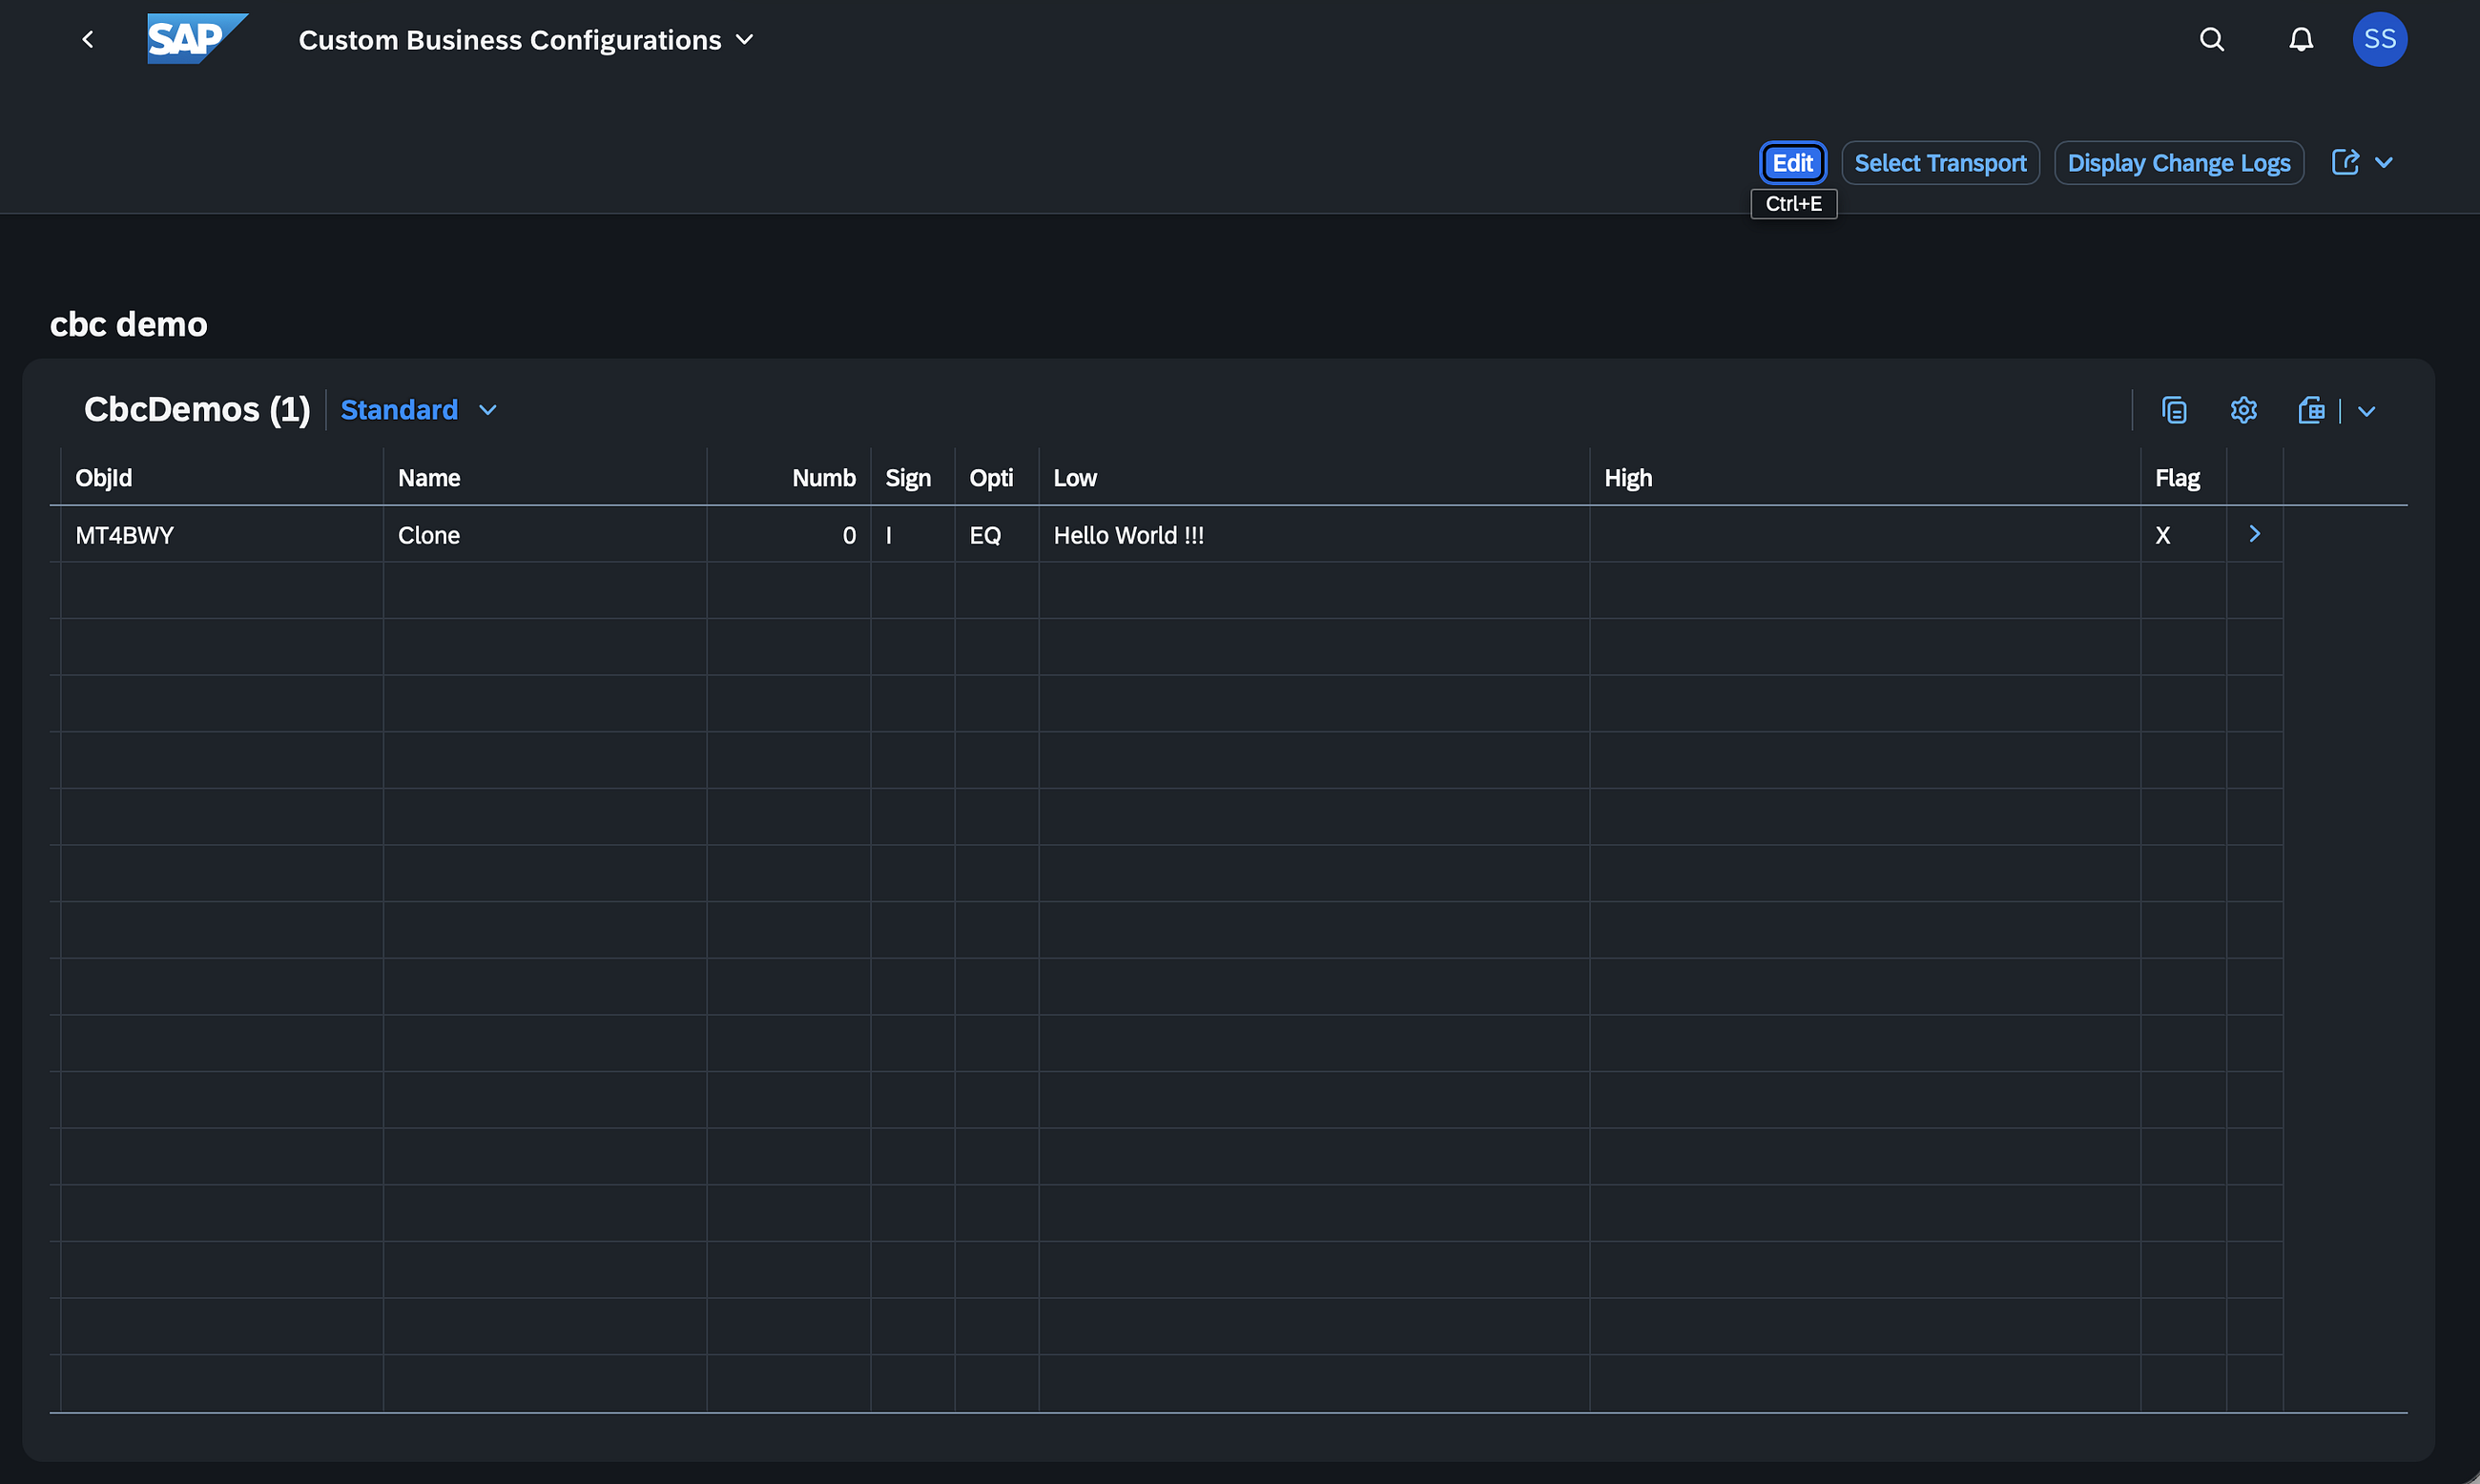Open the SS user profile avatar
The image size is (2480, 1484).
coord(2379,40)
